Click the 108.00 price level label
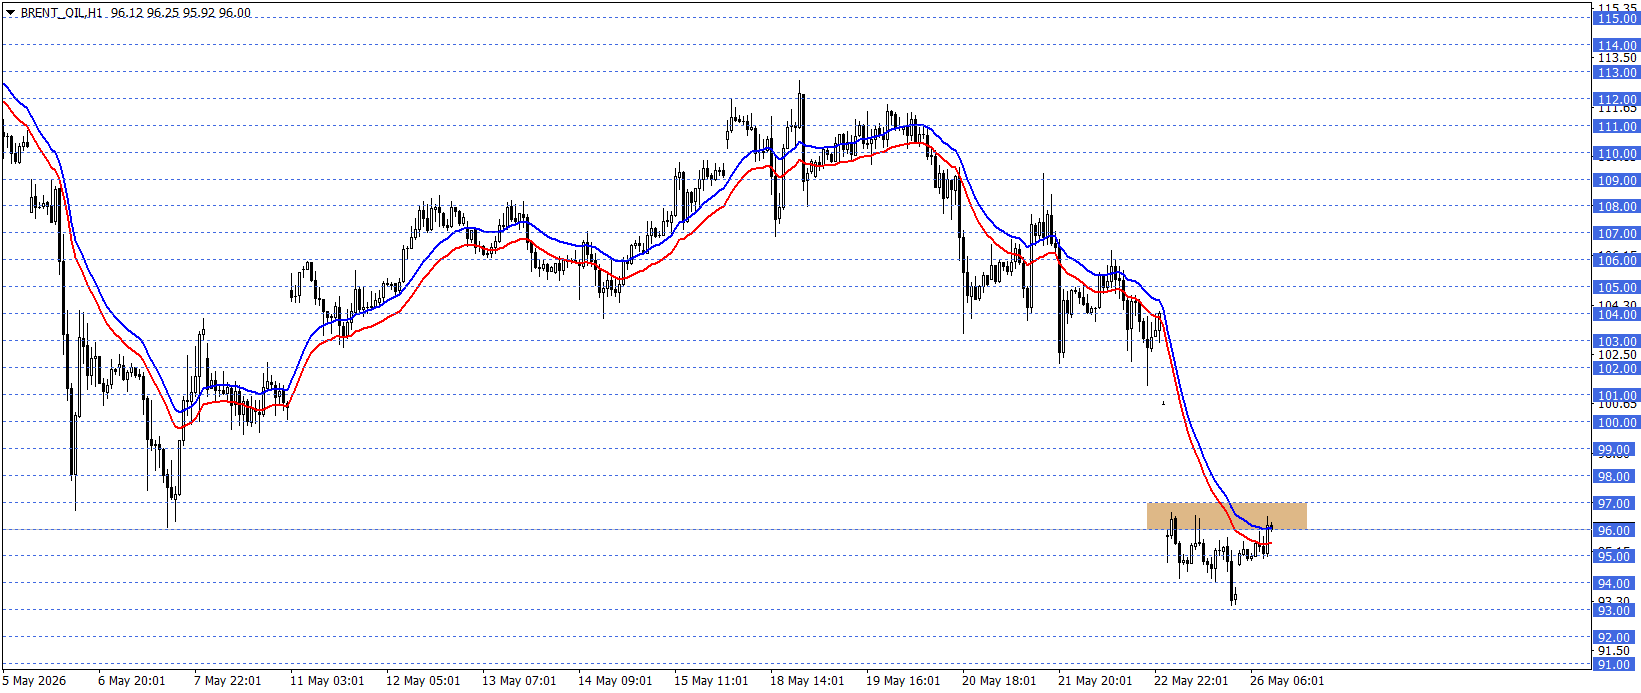The width and height of the screenshot is (1641, 693). click(x=1616, y=206)
